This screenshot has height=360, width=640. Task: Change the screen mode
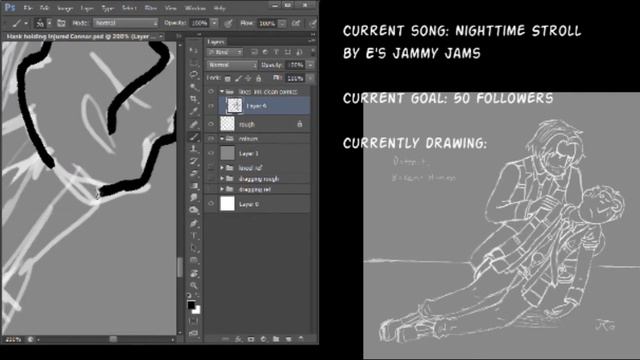coord(194,333)
